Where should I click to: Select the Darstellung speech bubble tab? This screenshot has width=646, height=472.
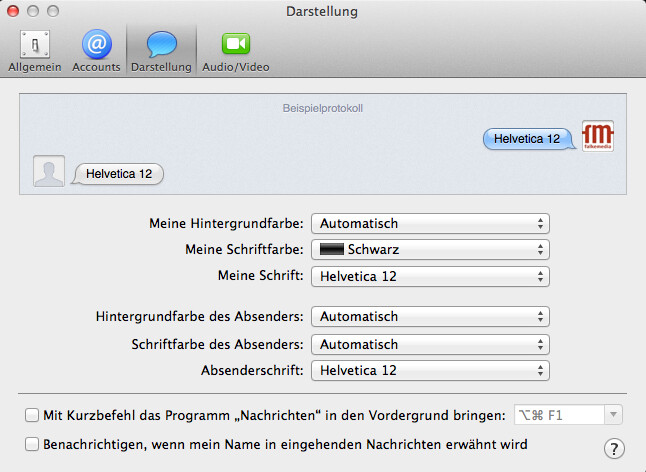click(x=161, y=51)
